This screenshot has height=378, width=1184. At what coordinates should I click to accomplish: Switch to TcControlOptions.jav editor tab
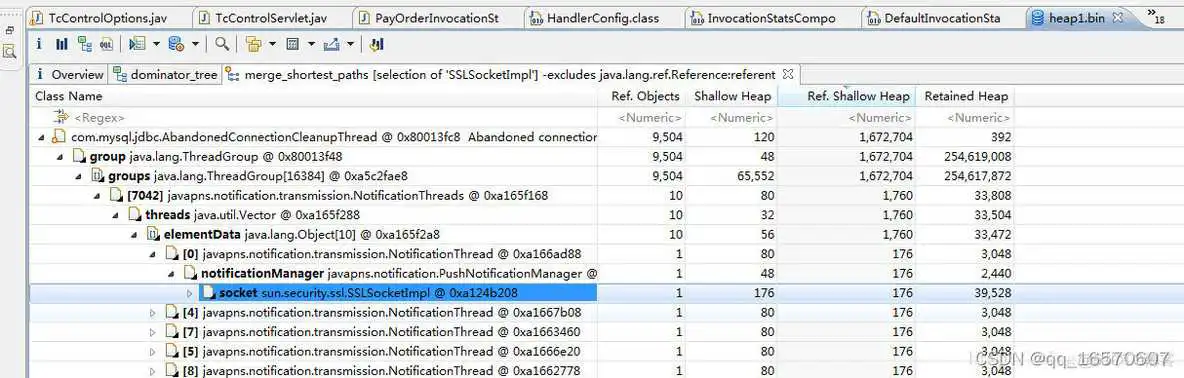(x=108, y=17)
